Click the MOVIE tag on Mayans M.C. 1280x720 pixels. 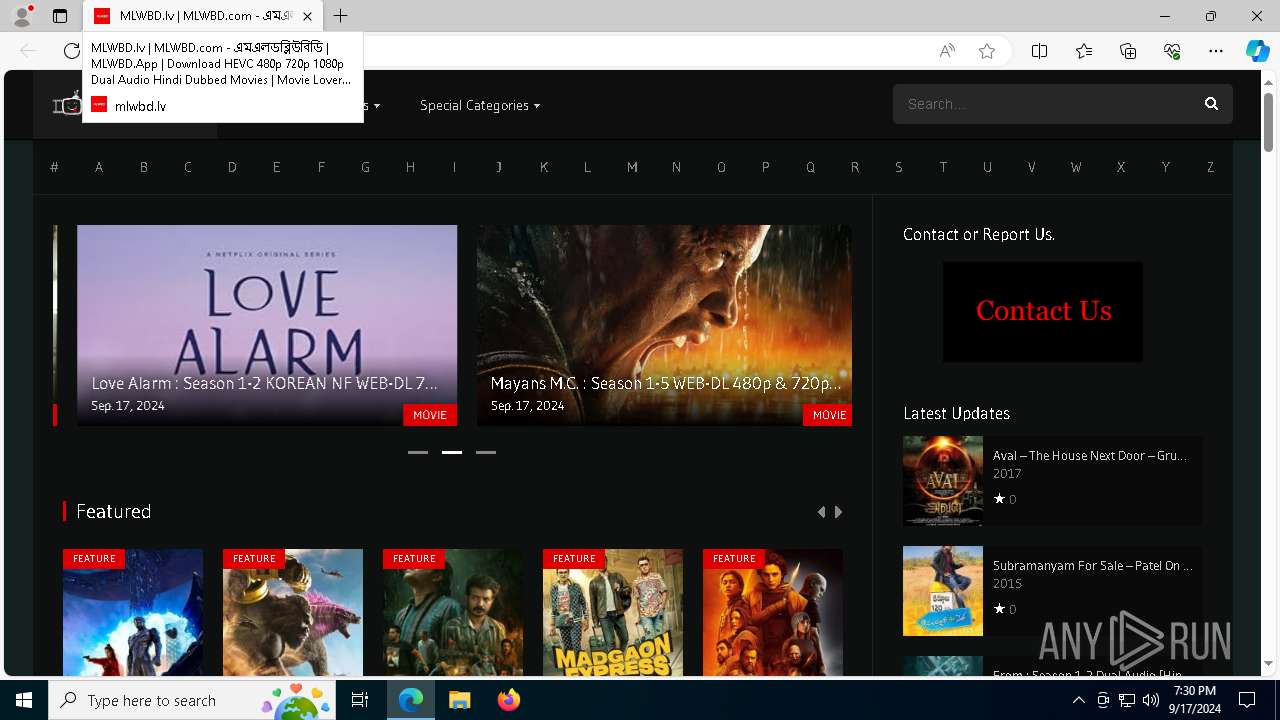(829, 415)
